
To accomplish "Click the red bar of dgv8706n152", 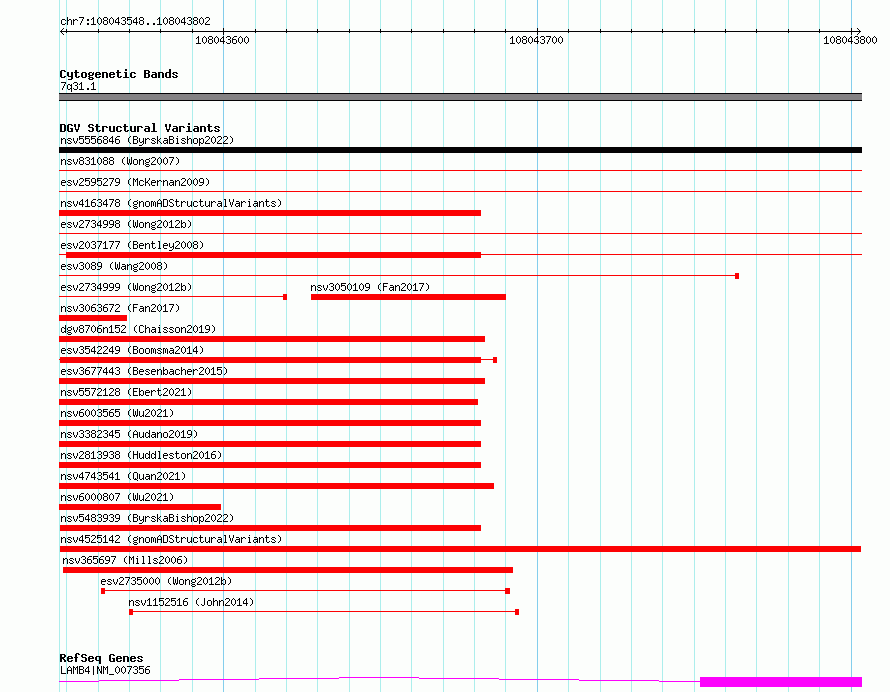I will tap(272, 339).
